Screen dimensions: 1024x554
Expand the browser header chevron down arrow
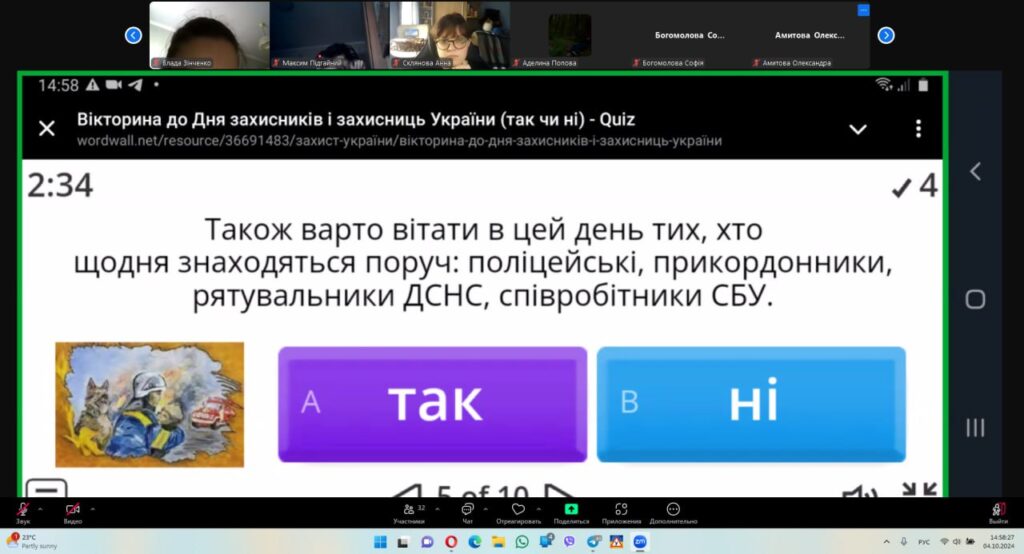(857, 129)
